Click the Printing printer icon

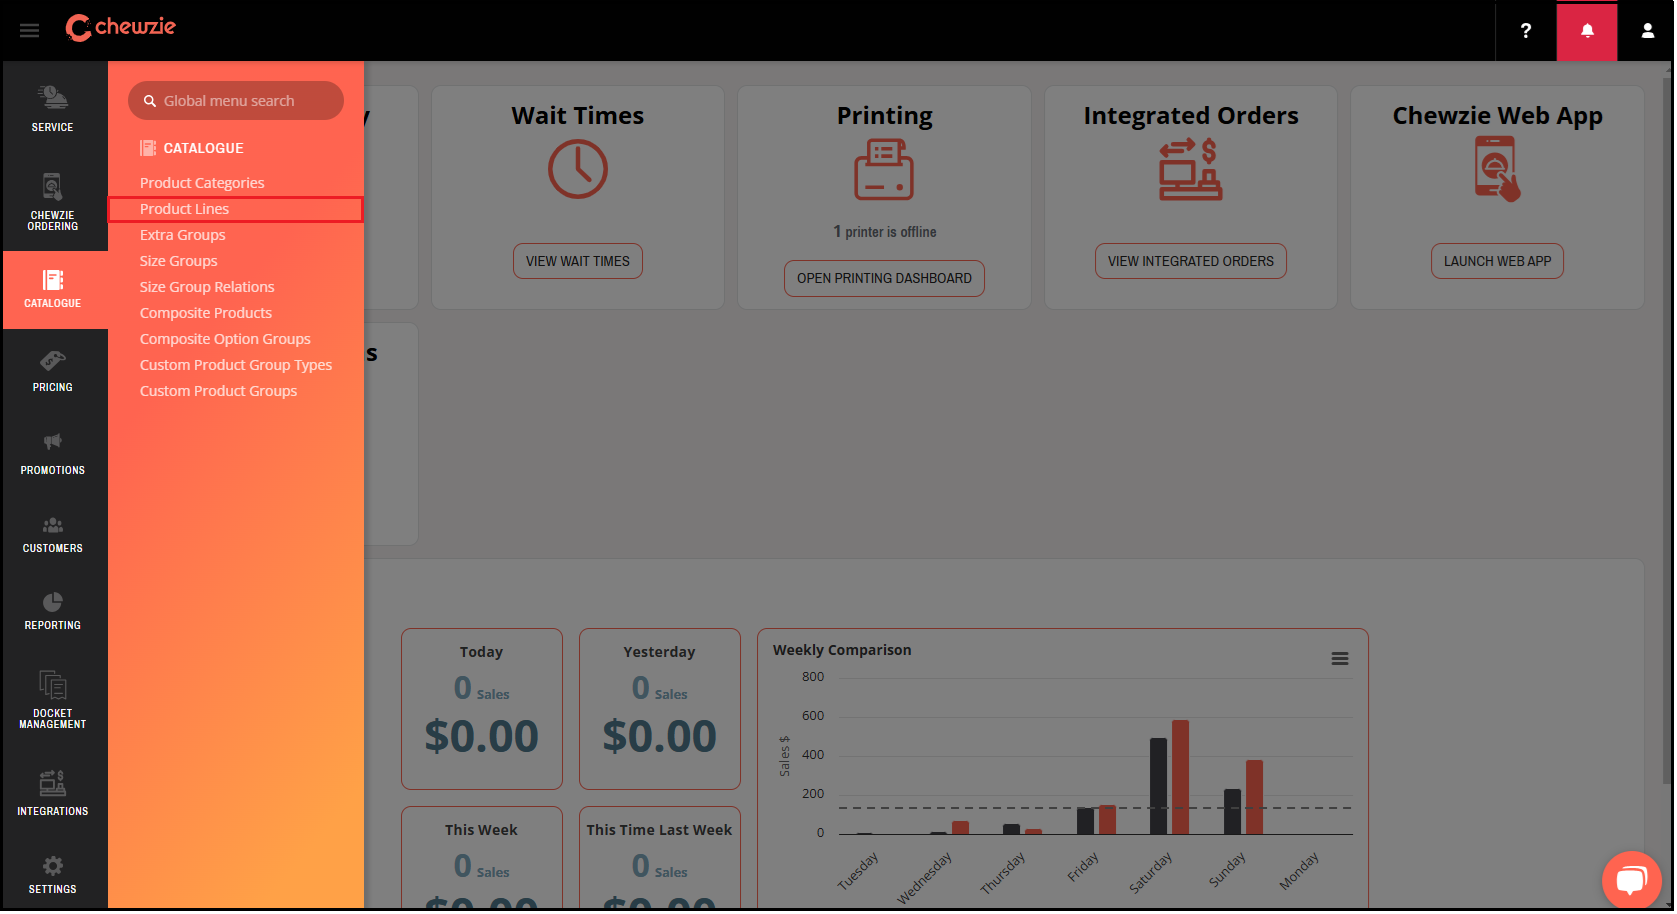point(884,170)
